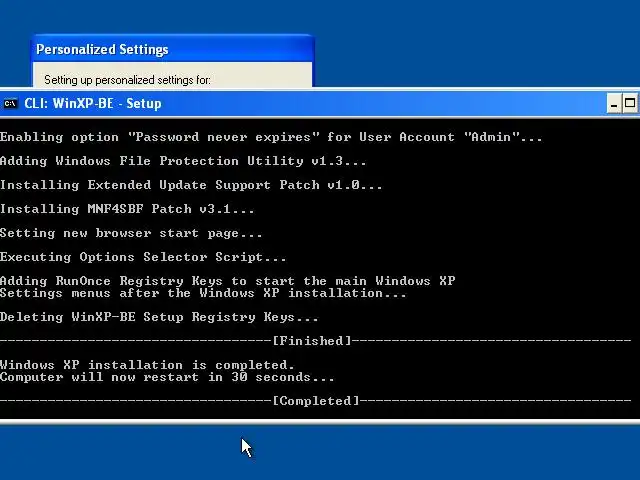
Task: Click 'Setting up personalized settings for:' text
Action: (127, 80)
